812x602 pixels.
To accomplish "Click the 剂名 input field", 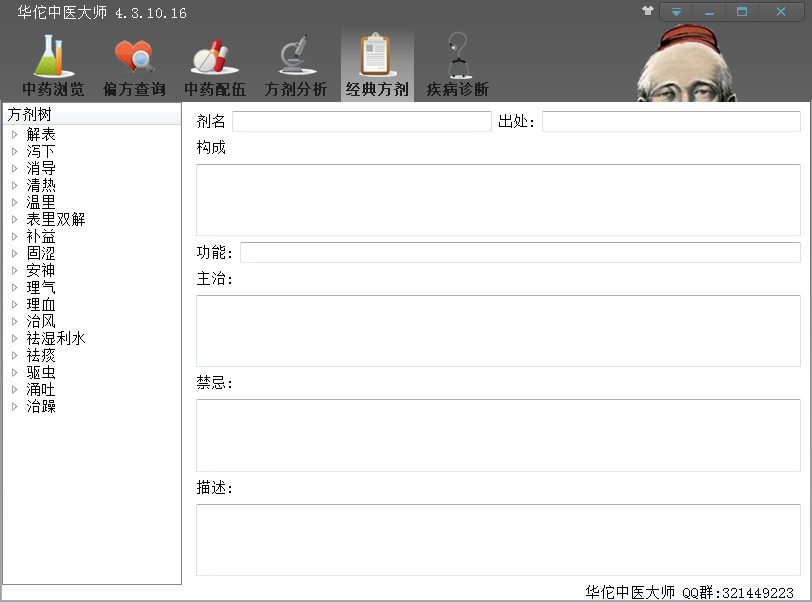I will 361,122.
